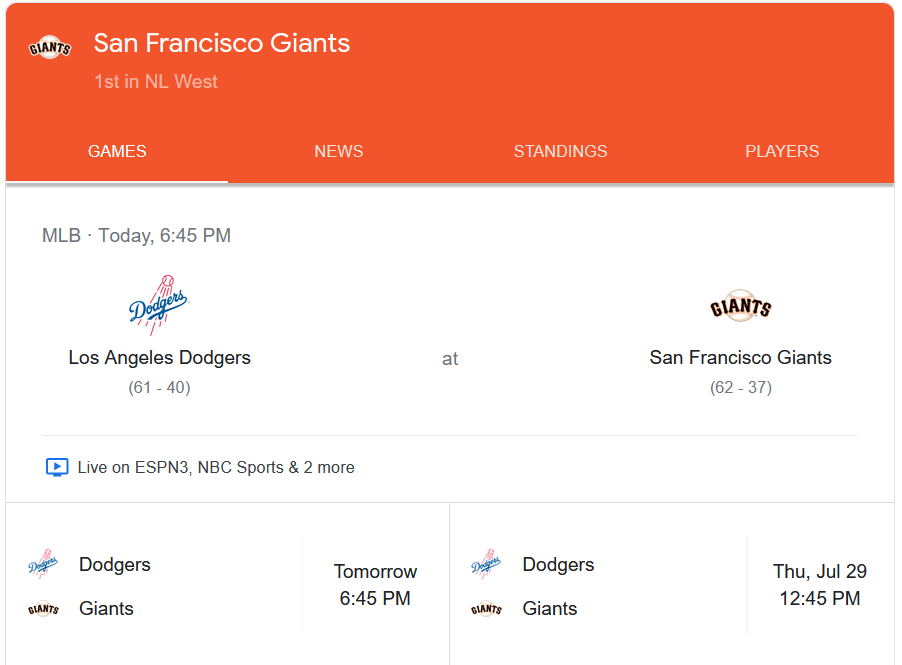Switch to the GAMES tab
The image size is (902, 665).
(117, 152)
